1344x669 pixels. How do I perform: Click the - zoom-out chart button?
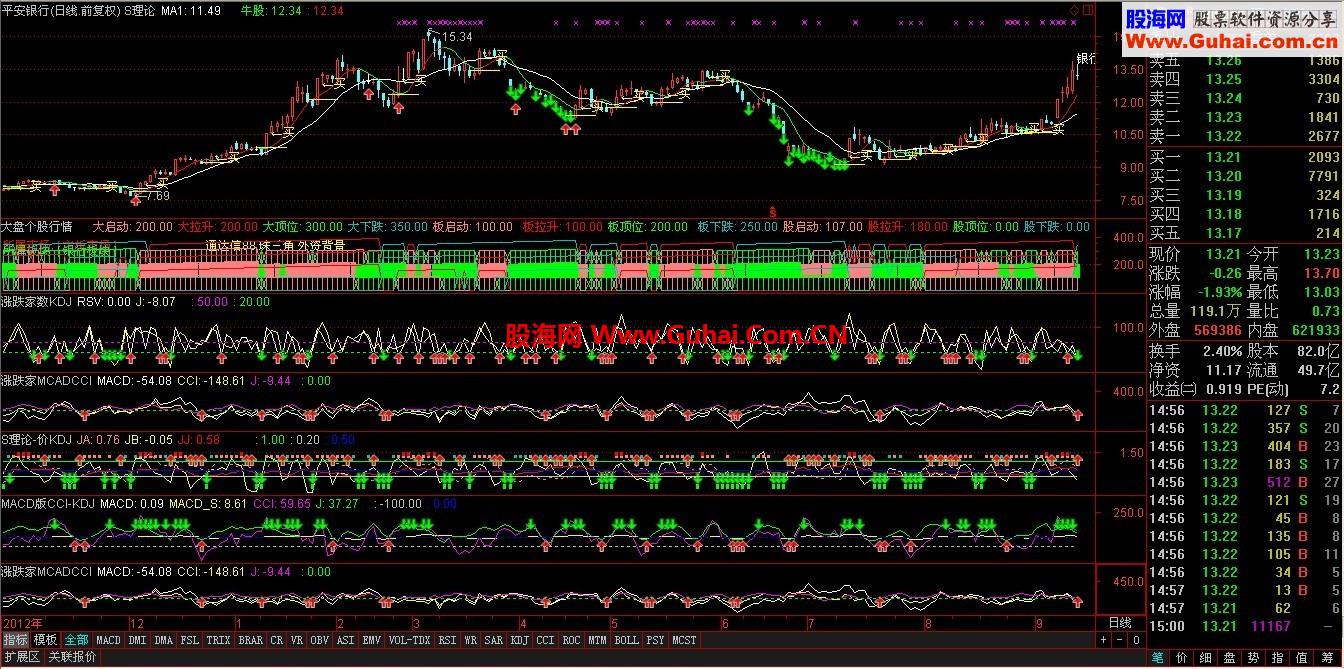1120,640
